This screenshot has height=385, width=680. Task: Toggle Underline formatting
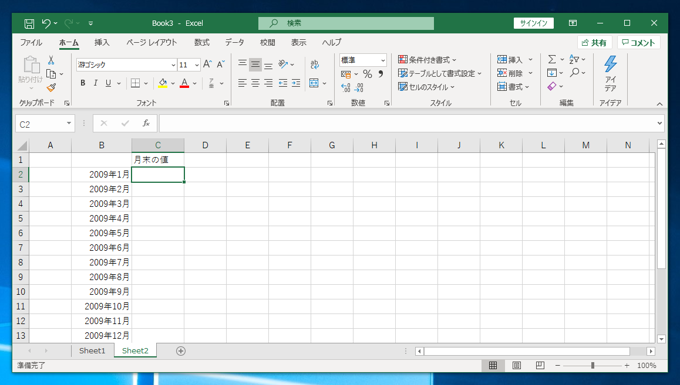pyautogui.click(x=108, y=83)
